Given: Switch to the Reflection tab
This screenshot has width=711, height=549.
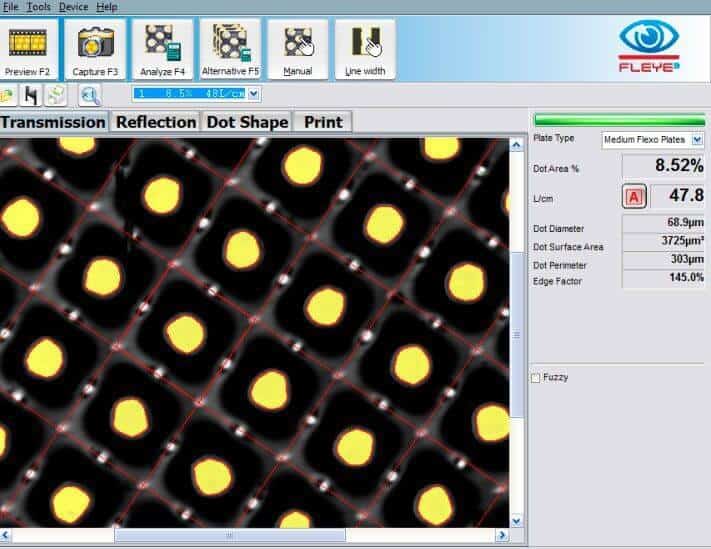Looking at the screenshot, I should 156,122.
